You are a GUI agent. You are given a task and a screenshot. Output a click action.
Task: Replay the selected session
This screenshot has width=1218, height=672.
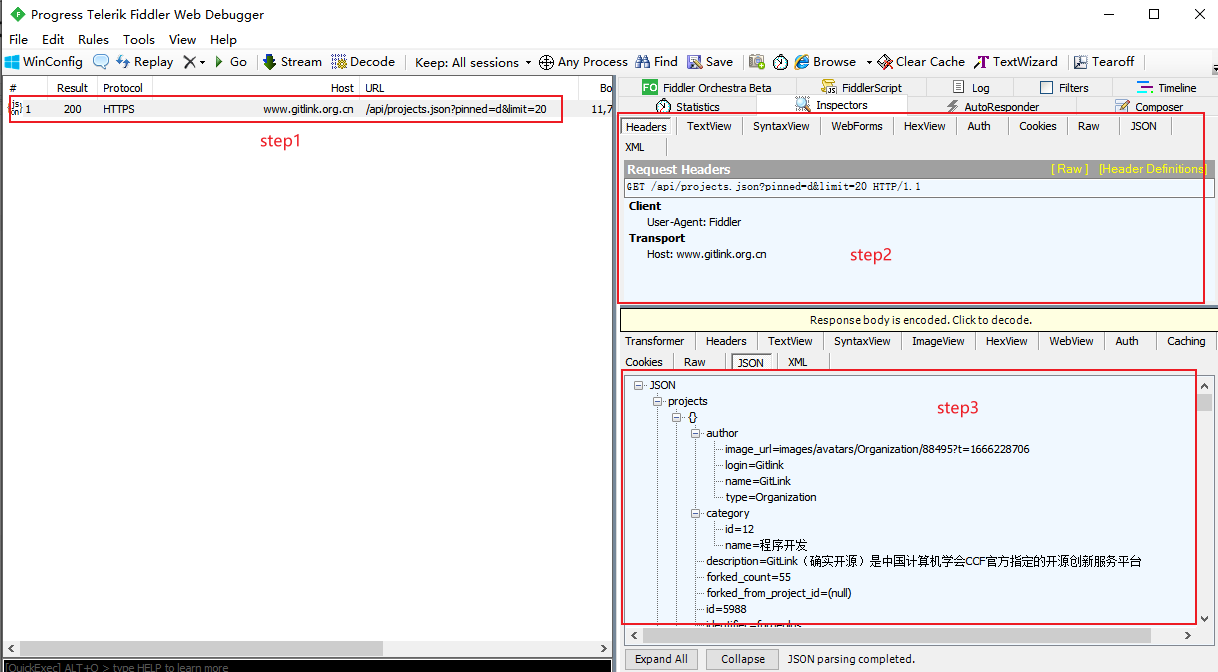point(144,62)
